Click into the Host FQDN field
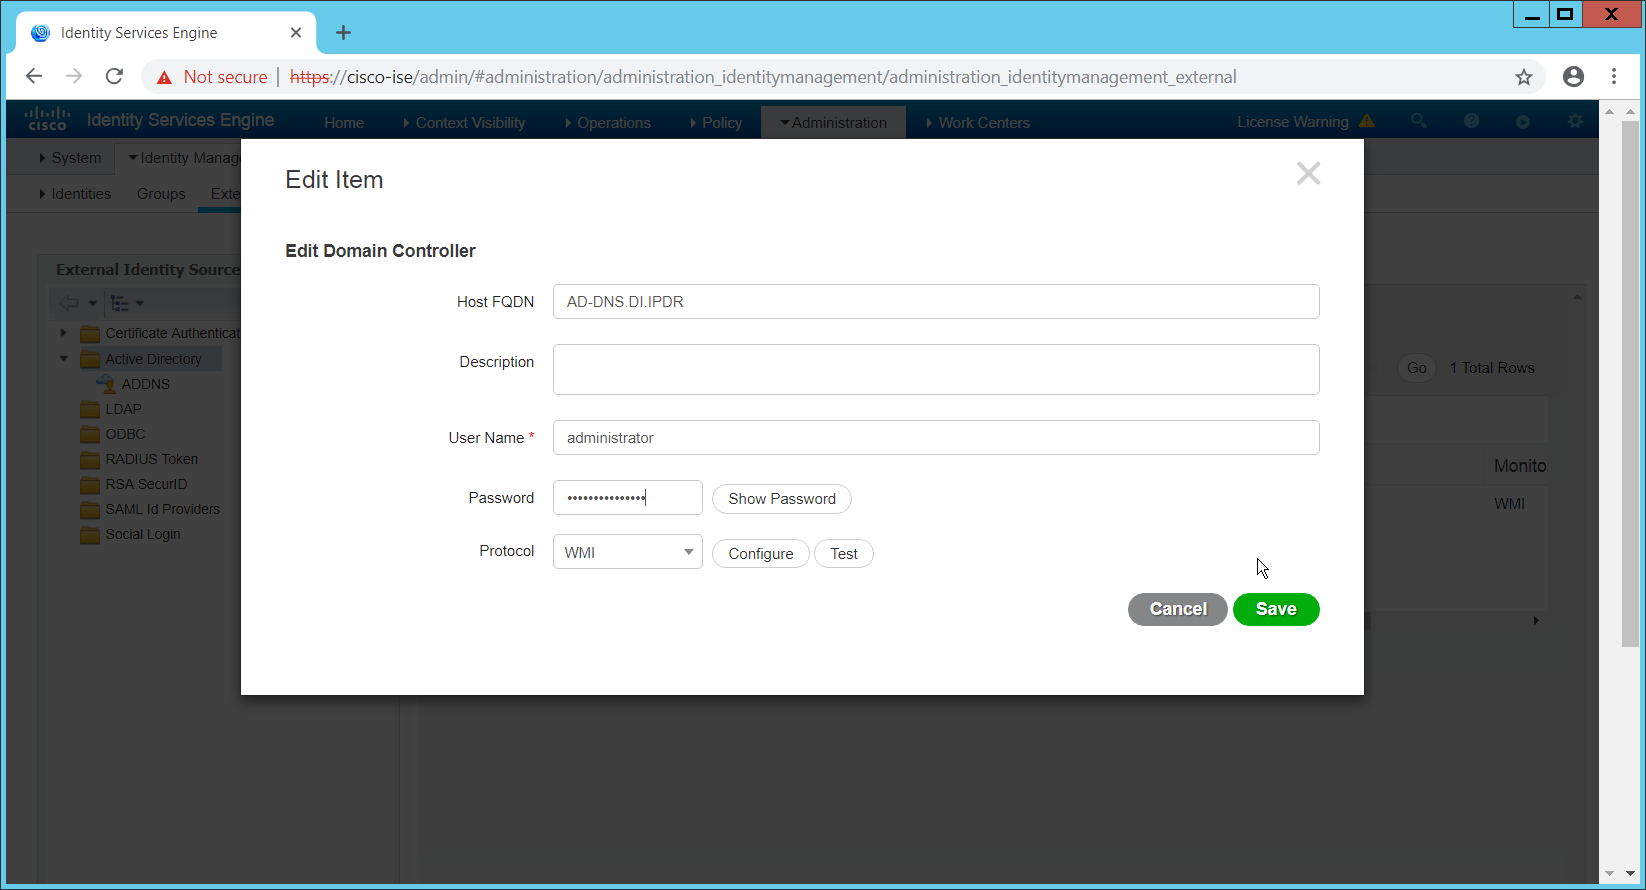Image resolution: width=1646 pixels, height=890 pixels. (935, 302)
